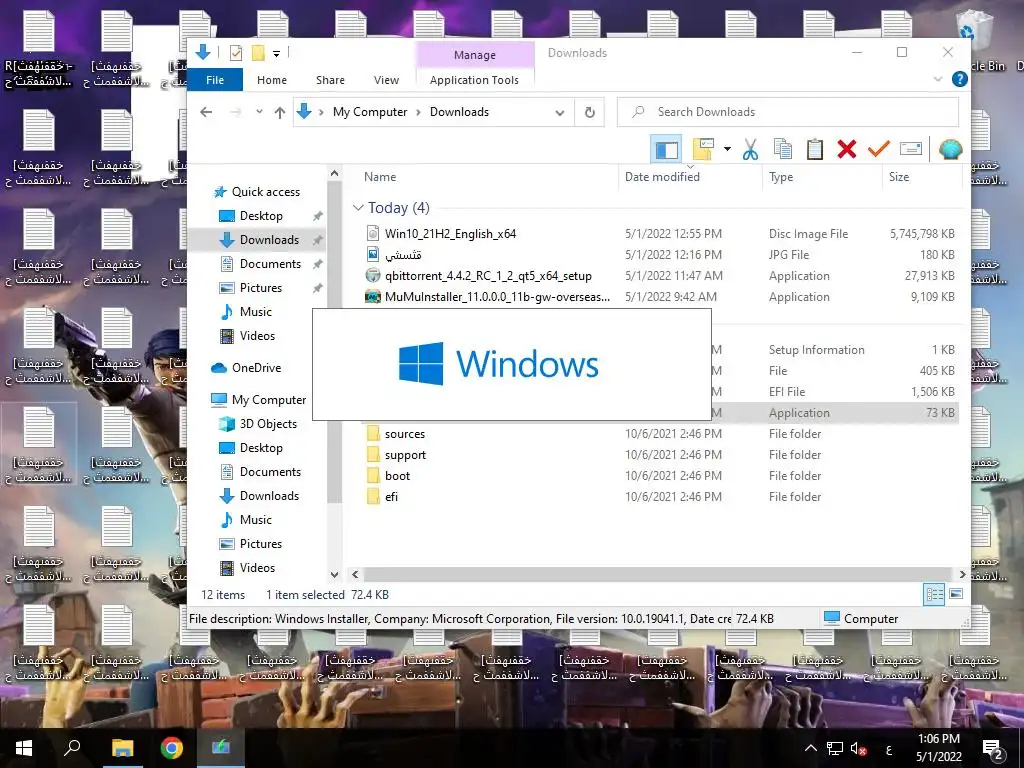The width and height of the screenshot is (1024, 768).
Task: Click the Manage contextual tab header
Action: (x=475, y=55)
